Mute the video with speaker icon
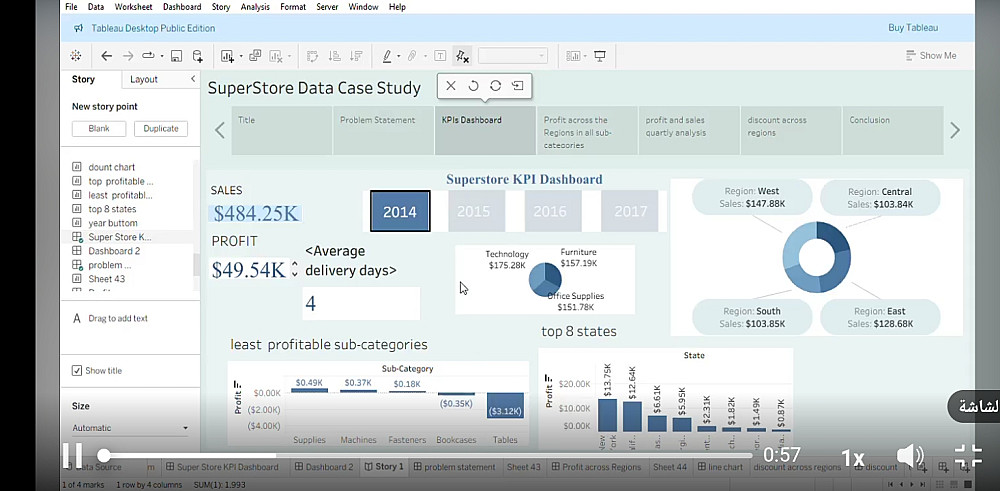1000x491 pixels. coord(910,457)
